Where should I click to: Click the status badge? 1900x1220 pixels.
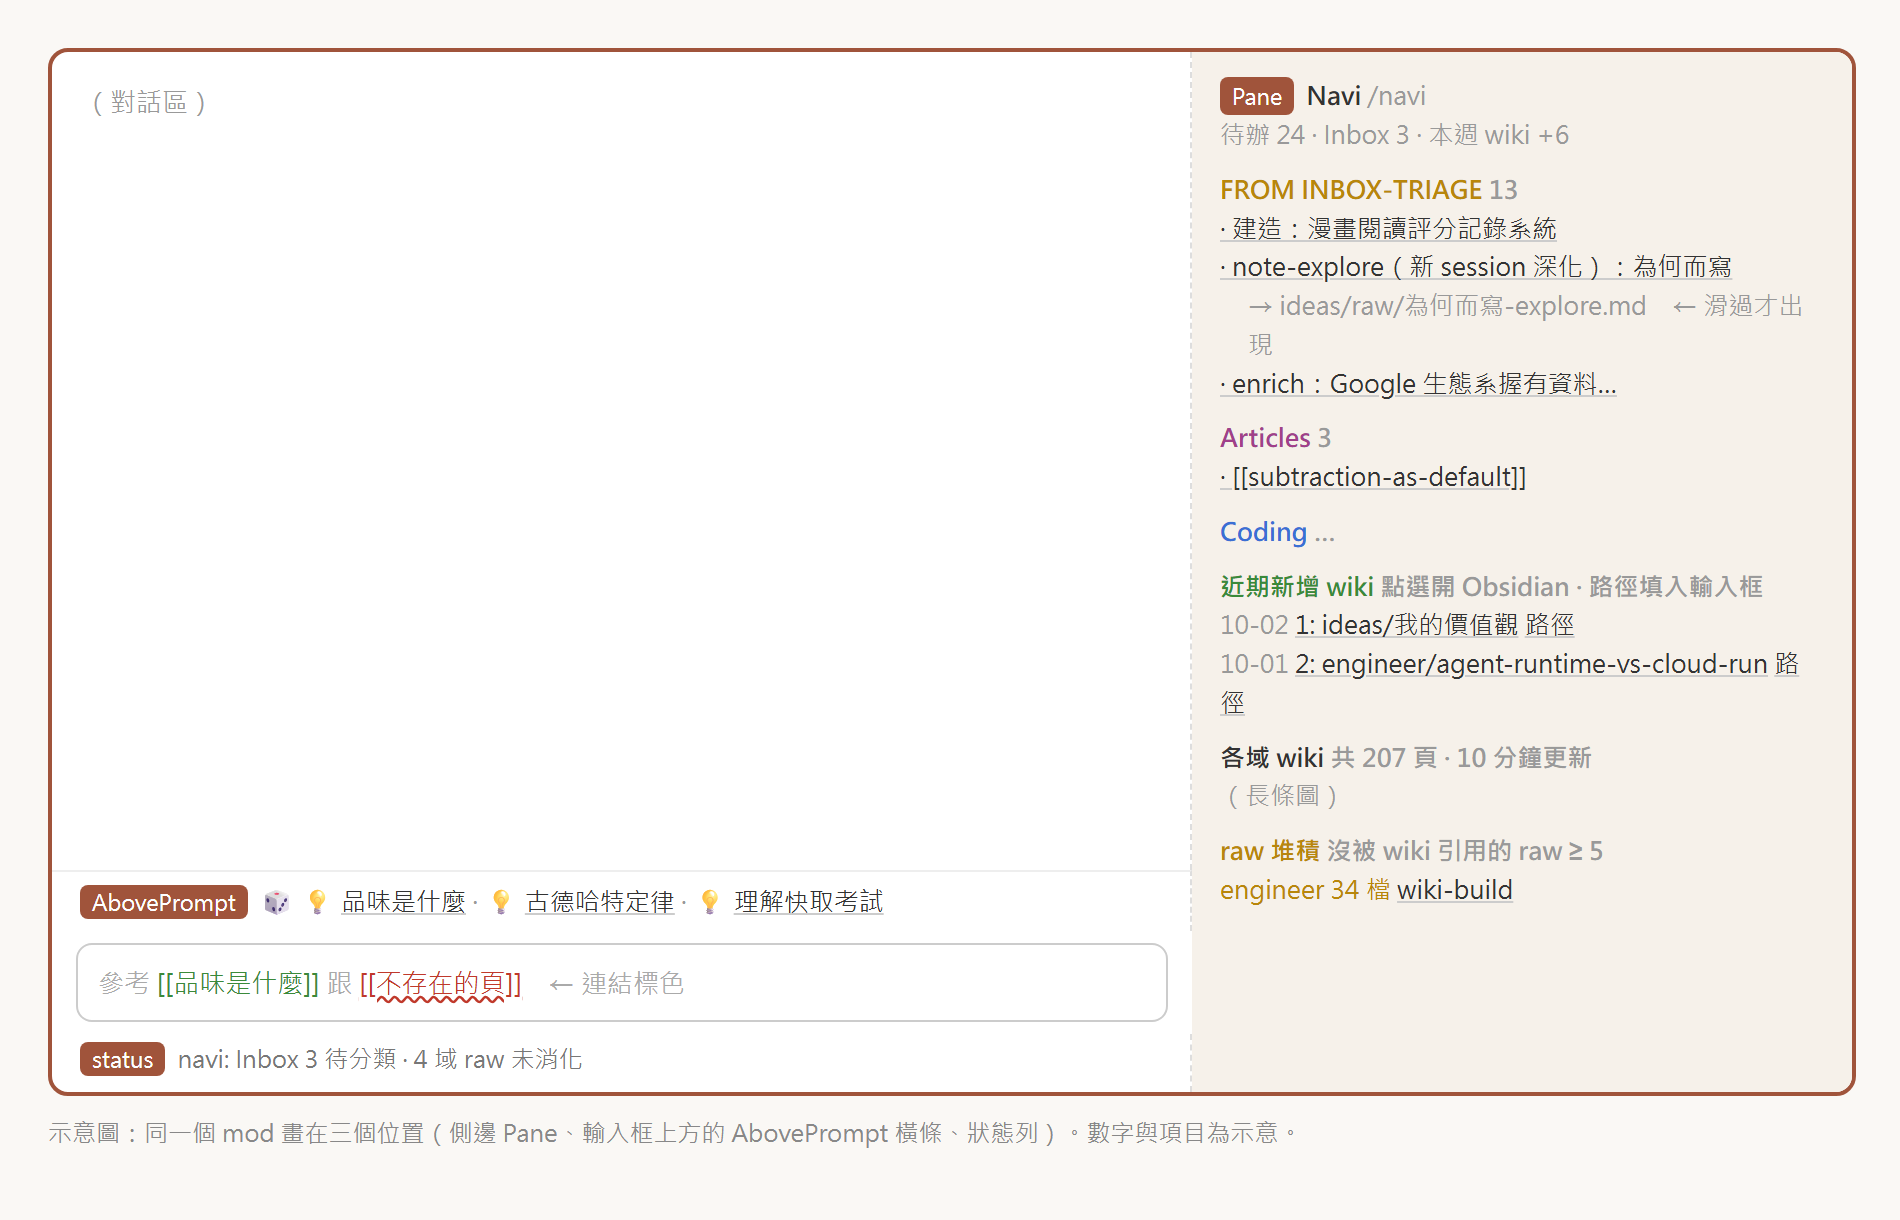pos(122,1059)
